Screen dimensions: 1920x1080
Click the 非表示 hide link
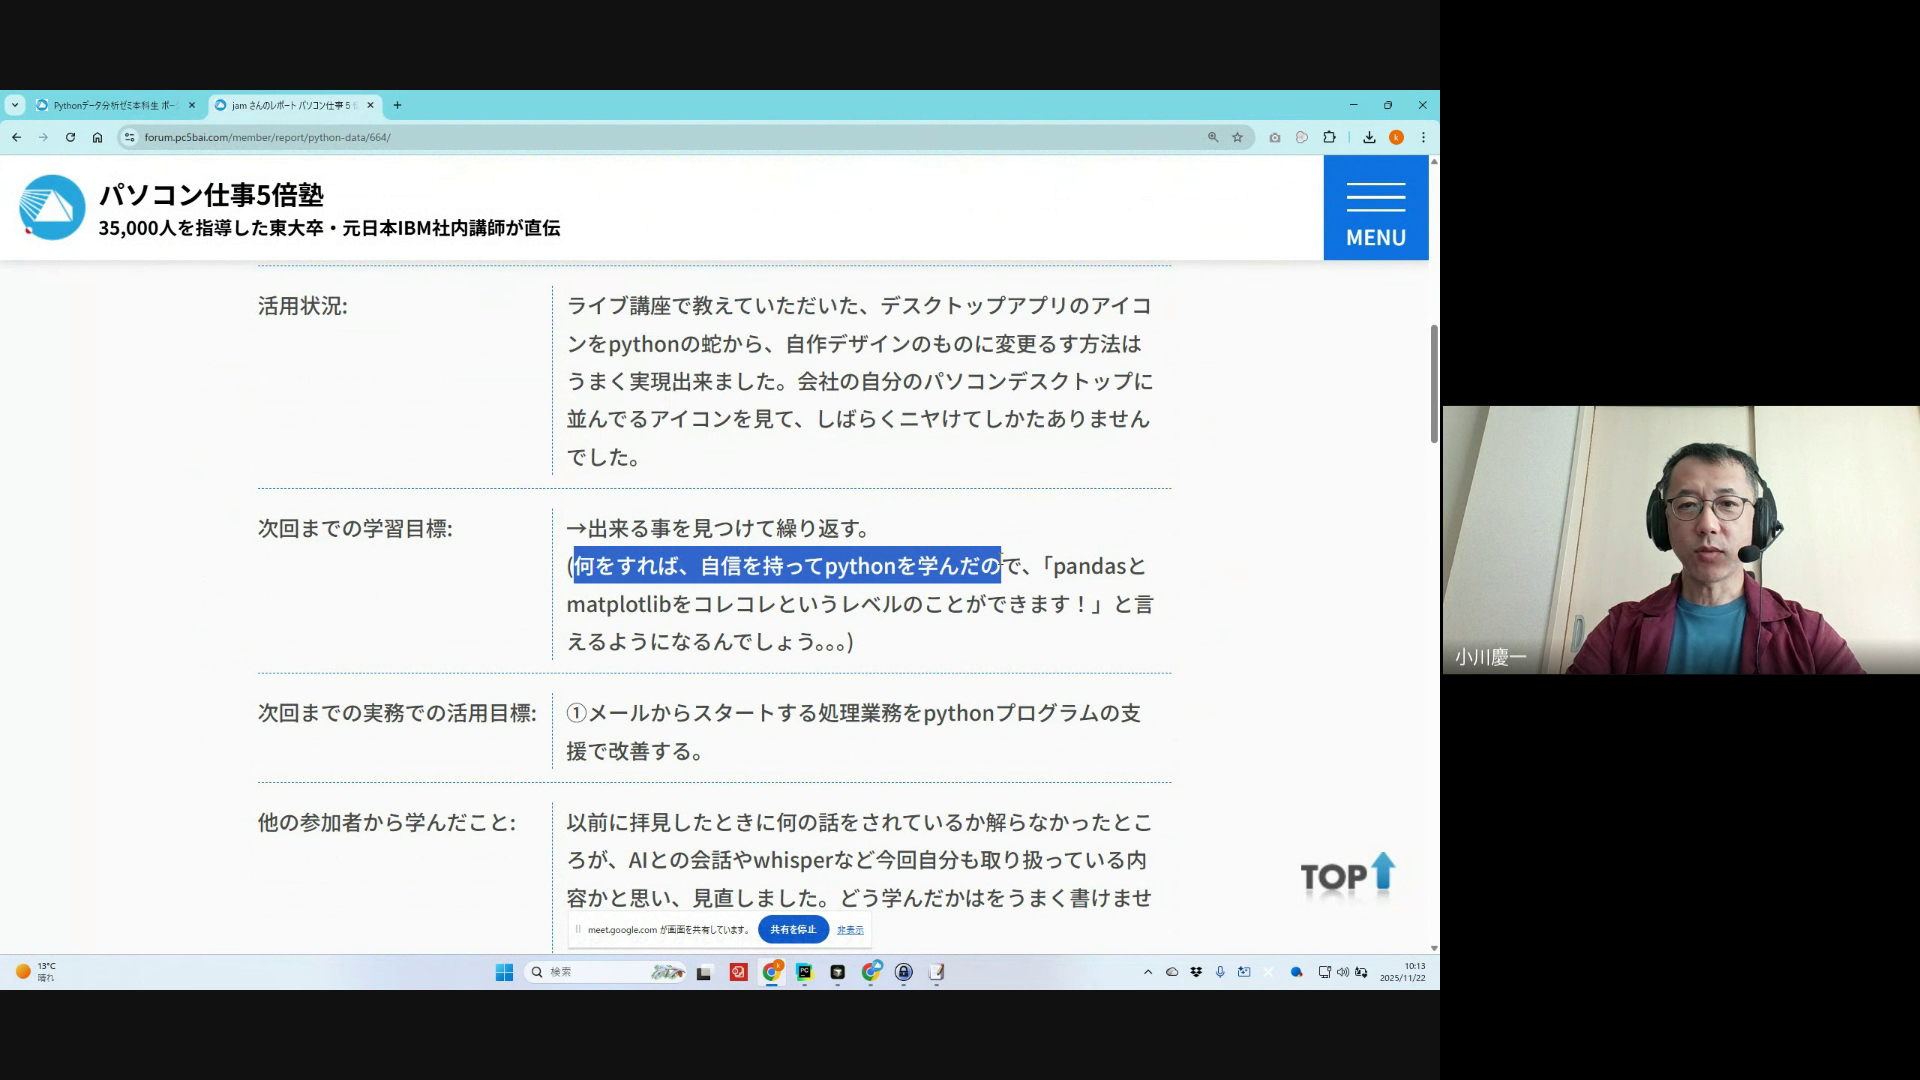click(x=850, y=930)
